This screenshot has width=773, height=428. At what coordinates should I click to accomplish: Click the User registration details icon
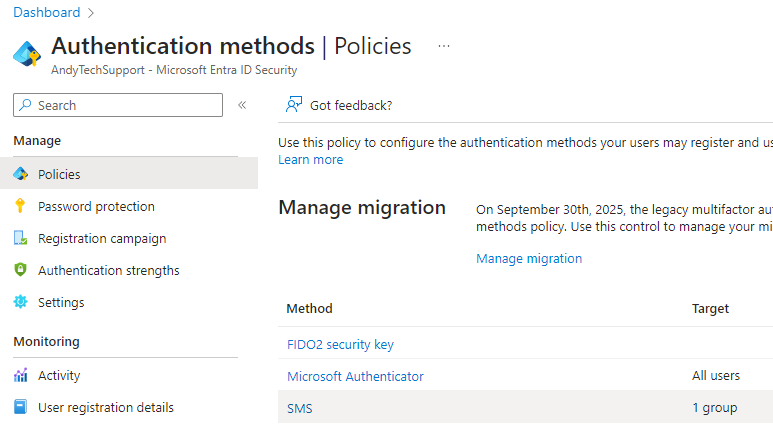click(x=20, y=407)
